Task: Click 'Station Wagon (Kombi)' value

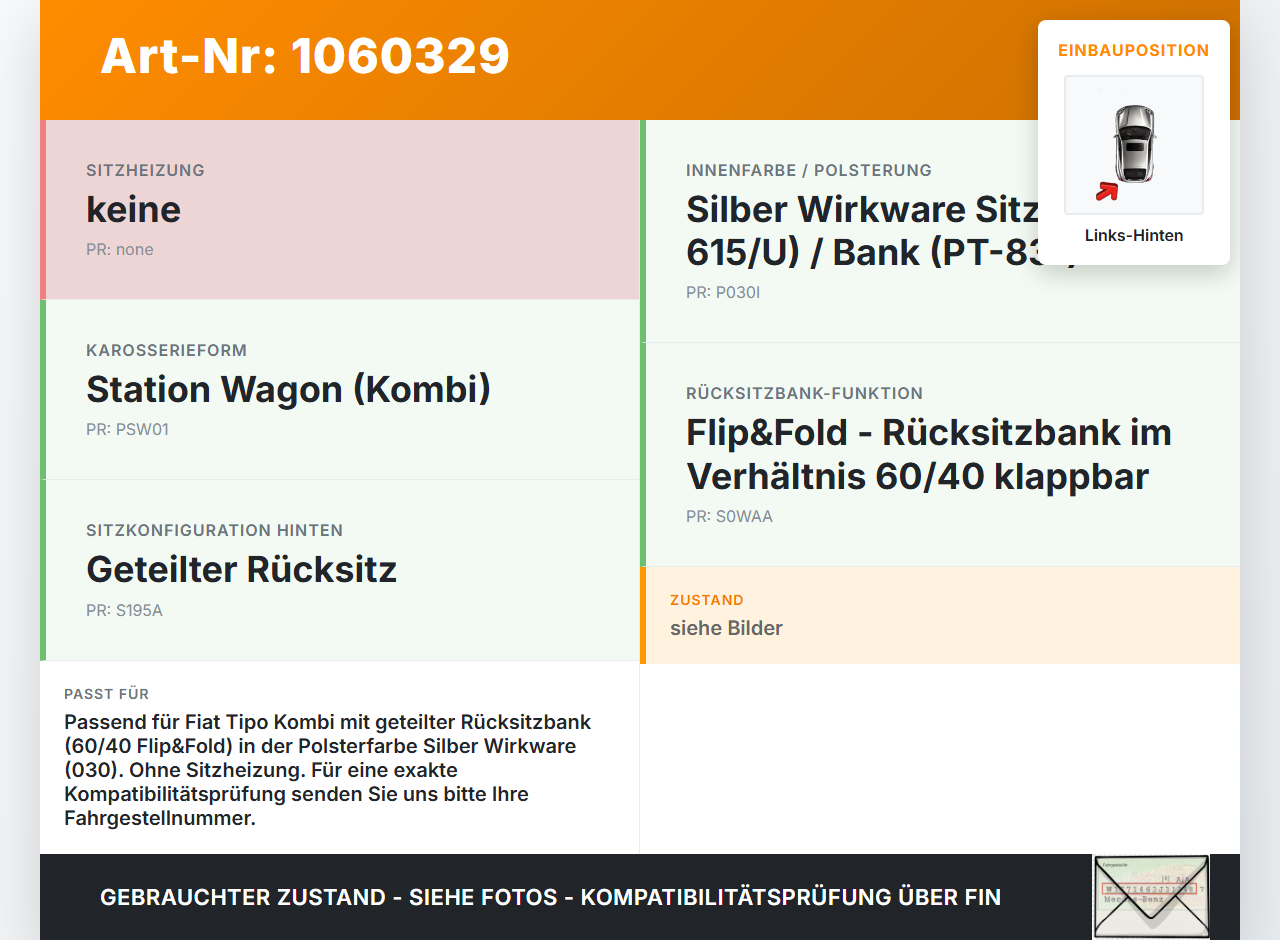Action: pos(289,389)
